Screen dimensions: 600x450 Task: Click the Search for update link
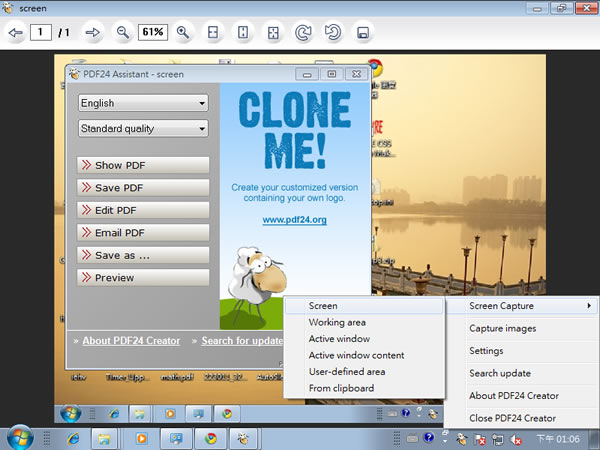[x=242, y=341]
